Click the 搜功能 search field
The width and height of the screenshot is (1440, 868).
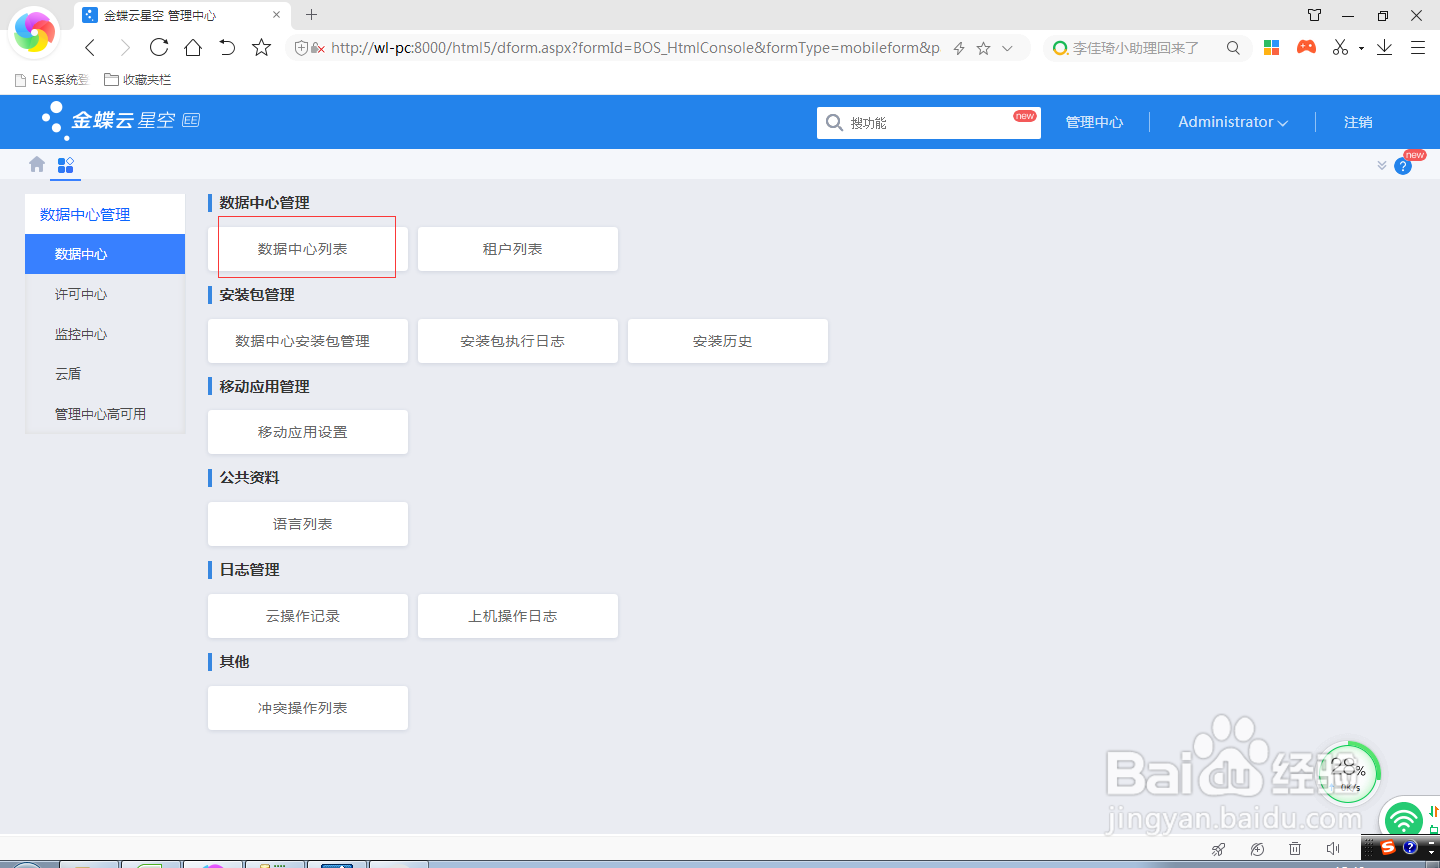tap(929, 122)
